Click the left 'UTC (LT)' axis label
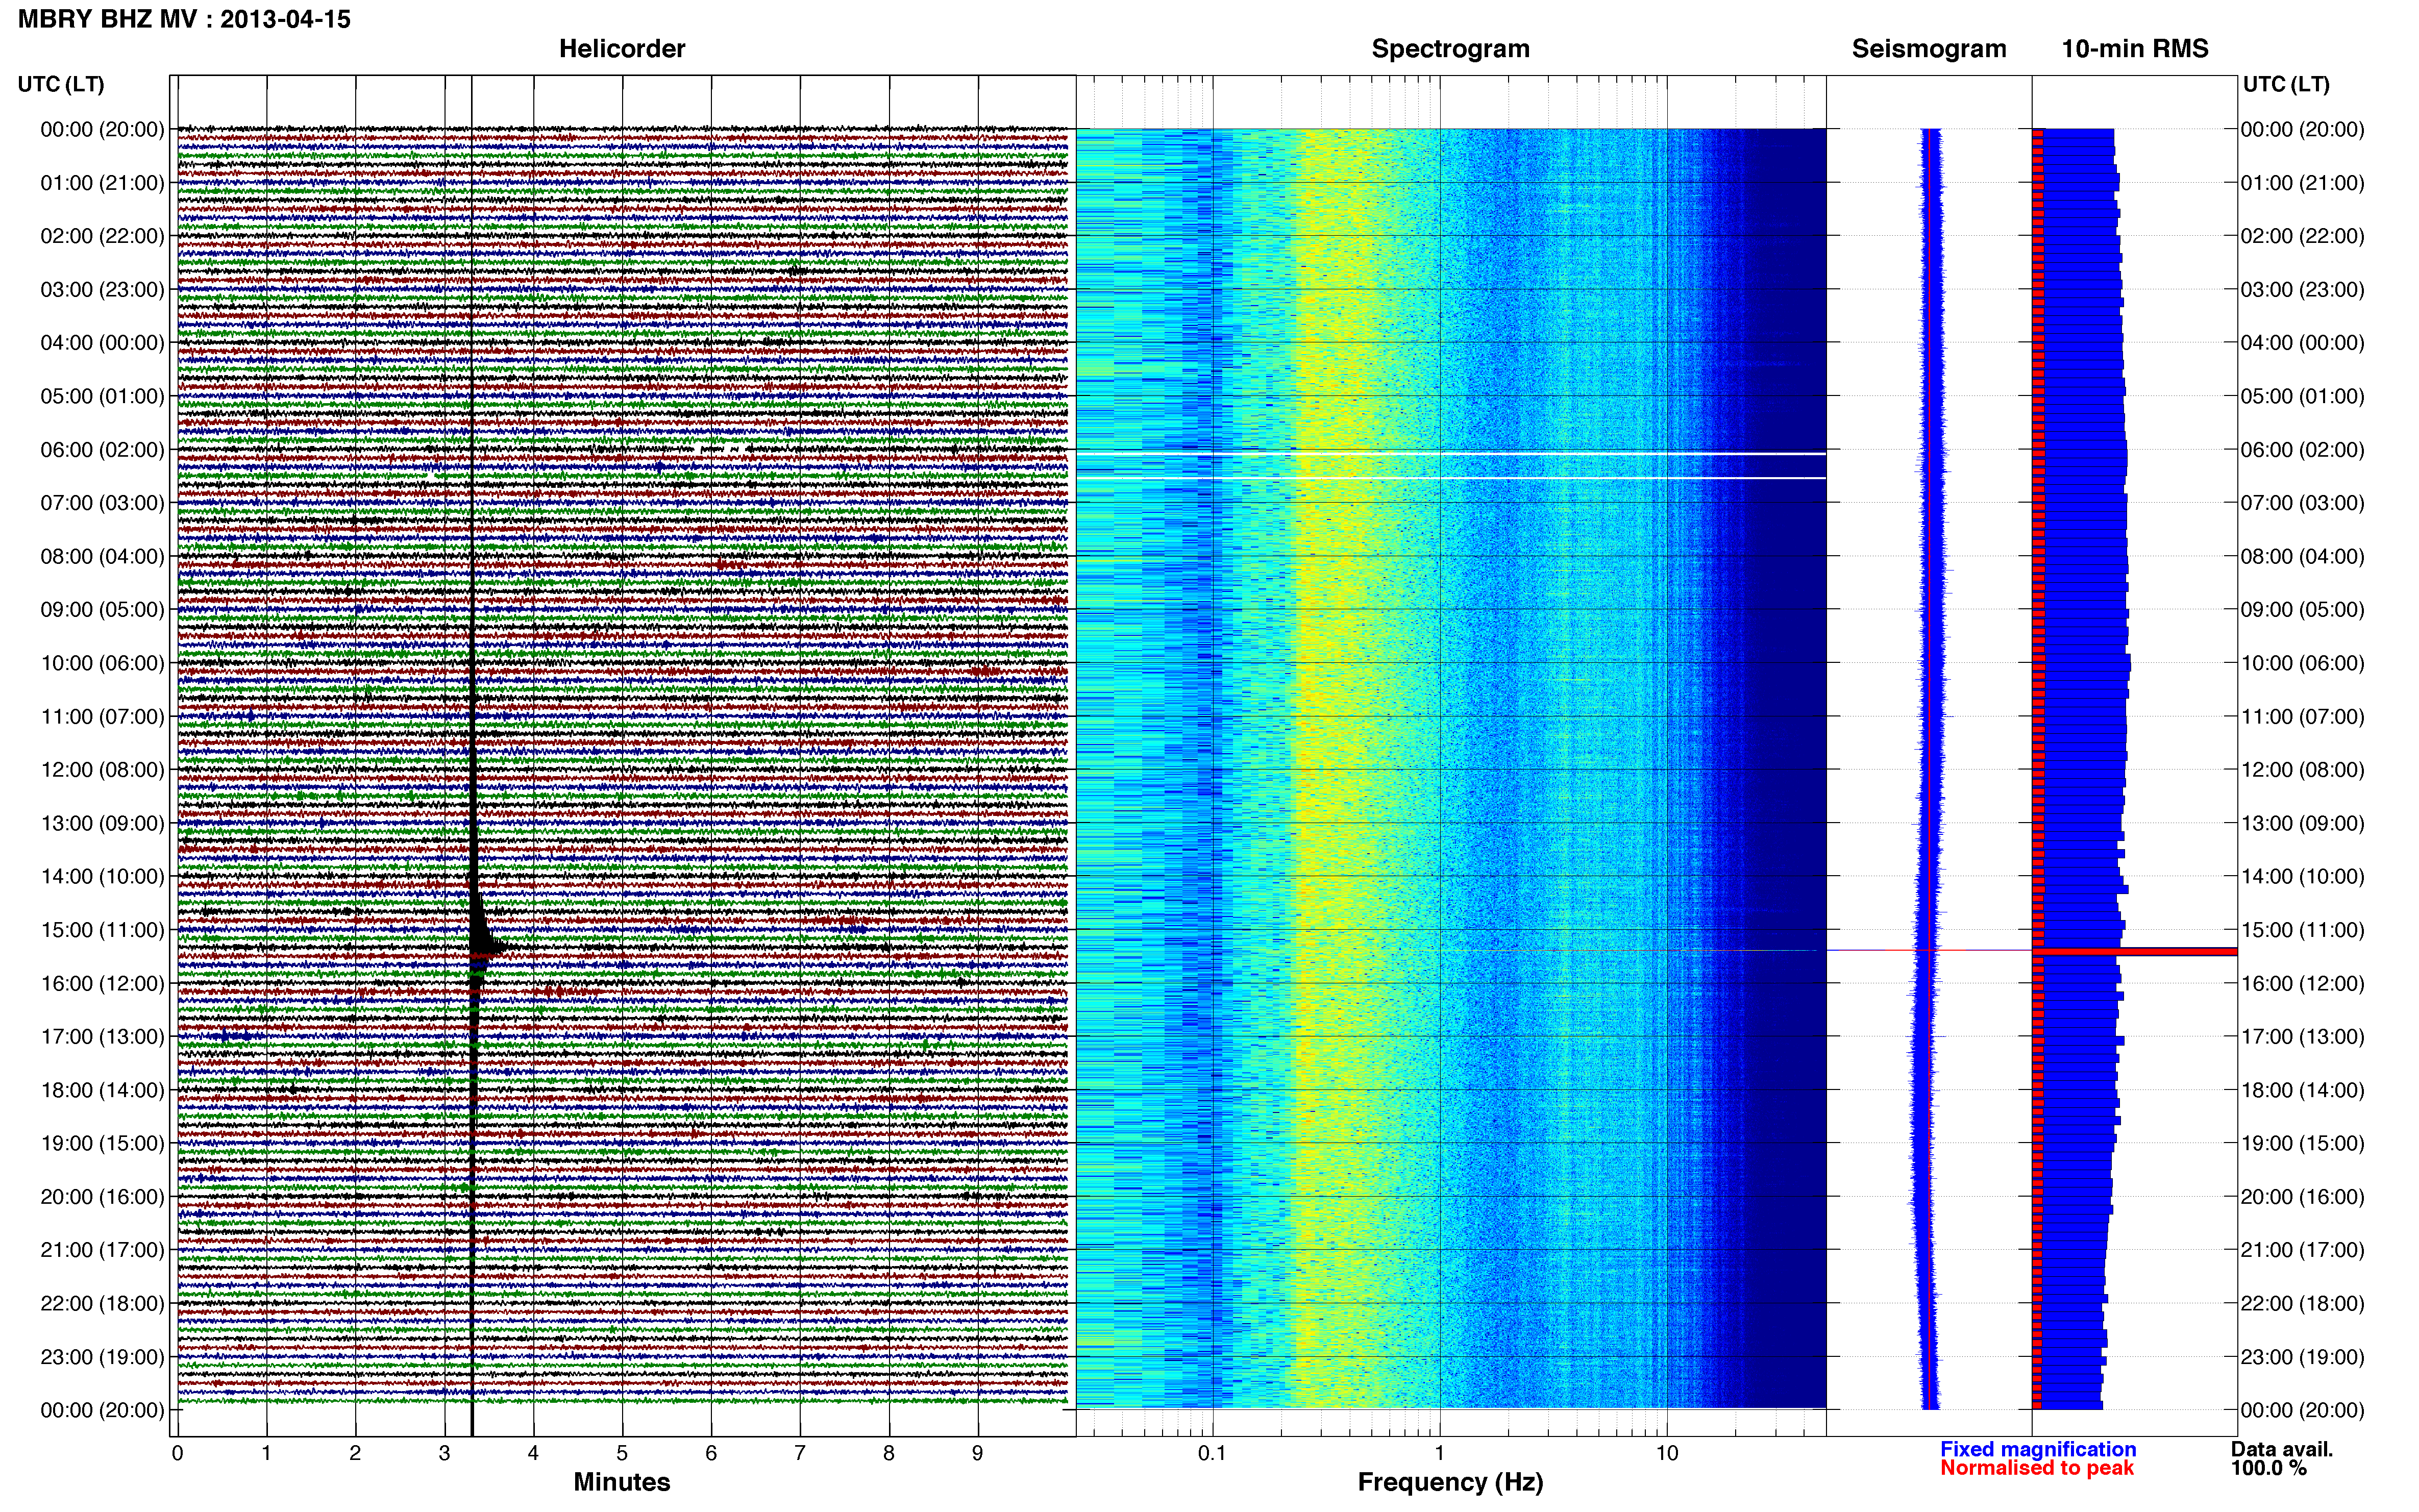Screen dimensions: 2419x1512 point(61,84)
